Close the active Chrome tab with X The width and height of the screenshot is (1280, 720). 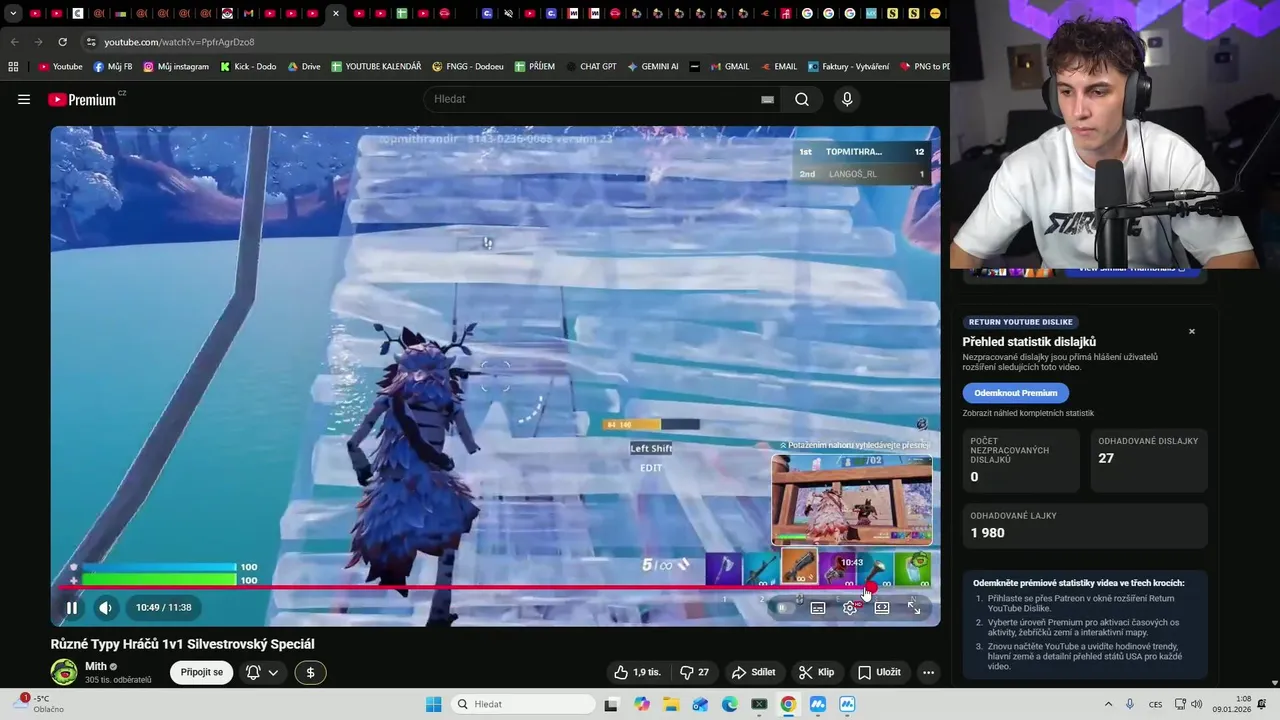[336, 14]
